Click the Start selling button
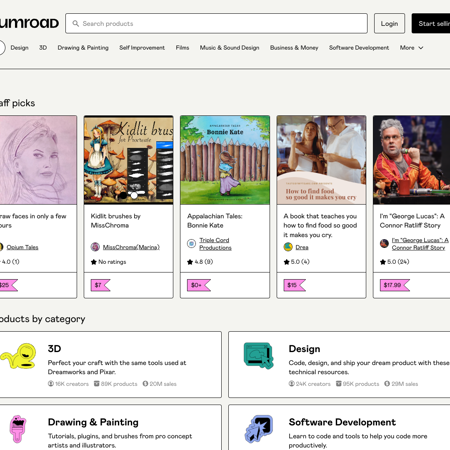This screenshot has height=450, width=450. (431, 23)
